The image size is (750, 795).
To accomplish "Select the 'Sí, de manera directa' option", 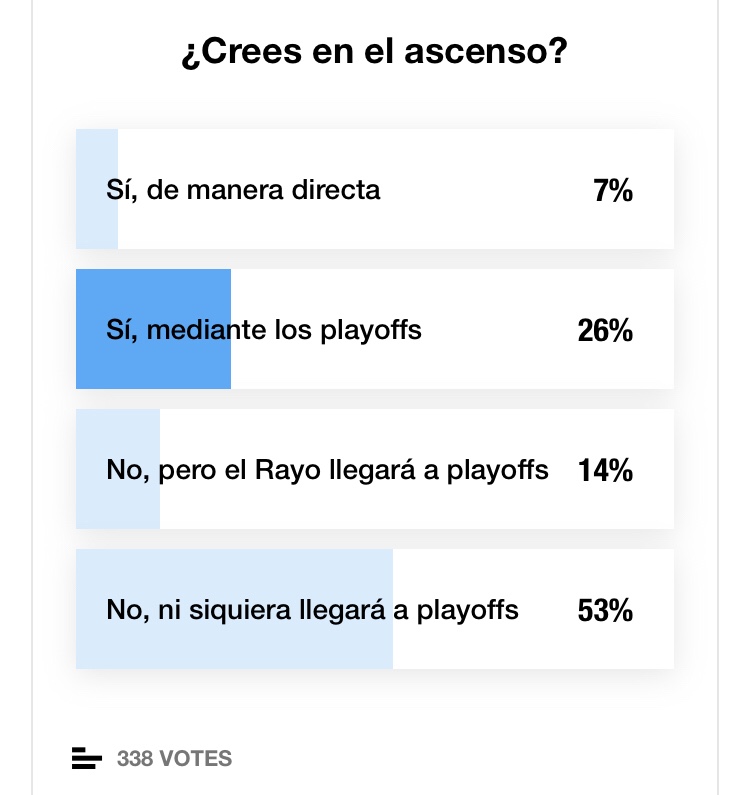I will (243, 189).
